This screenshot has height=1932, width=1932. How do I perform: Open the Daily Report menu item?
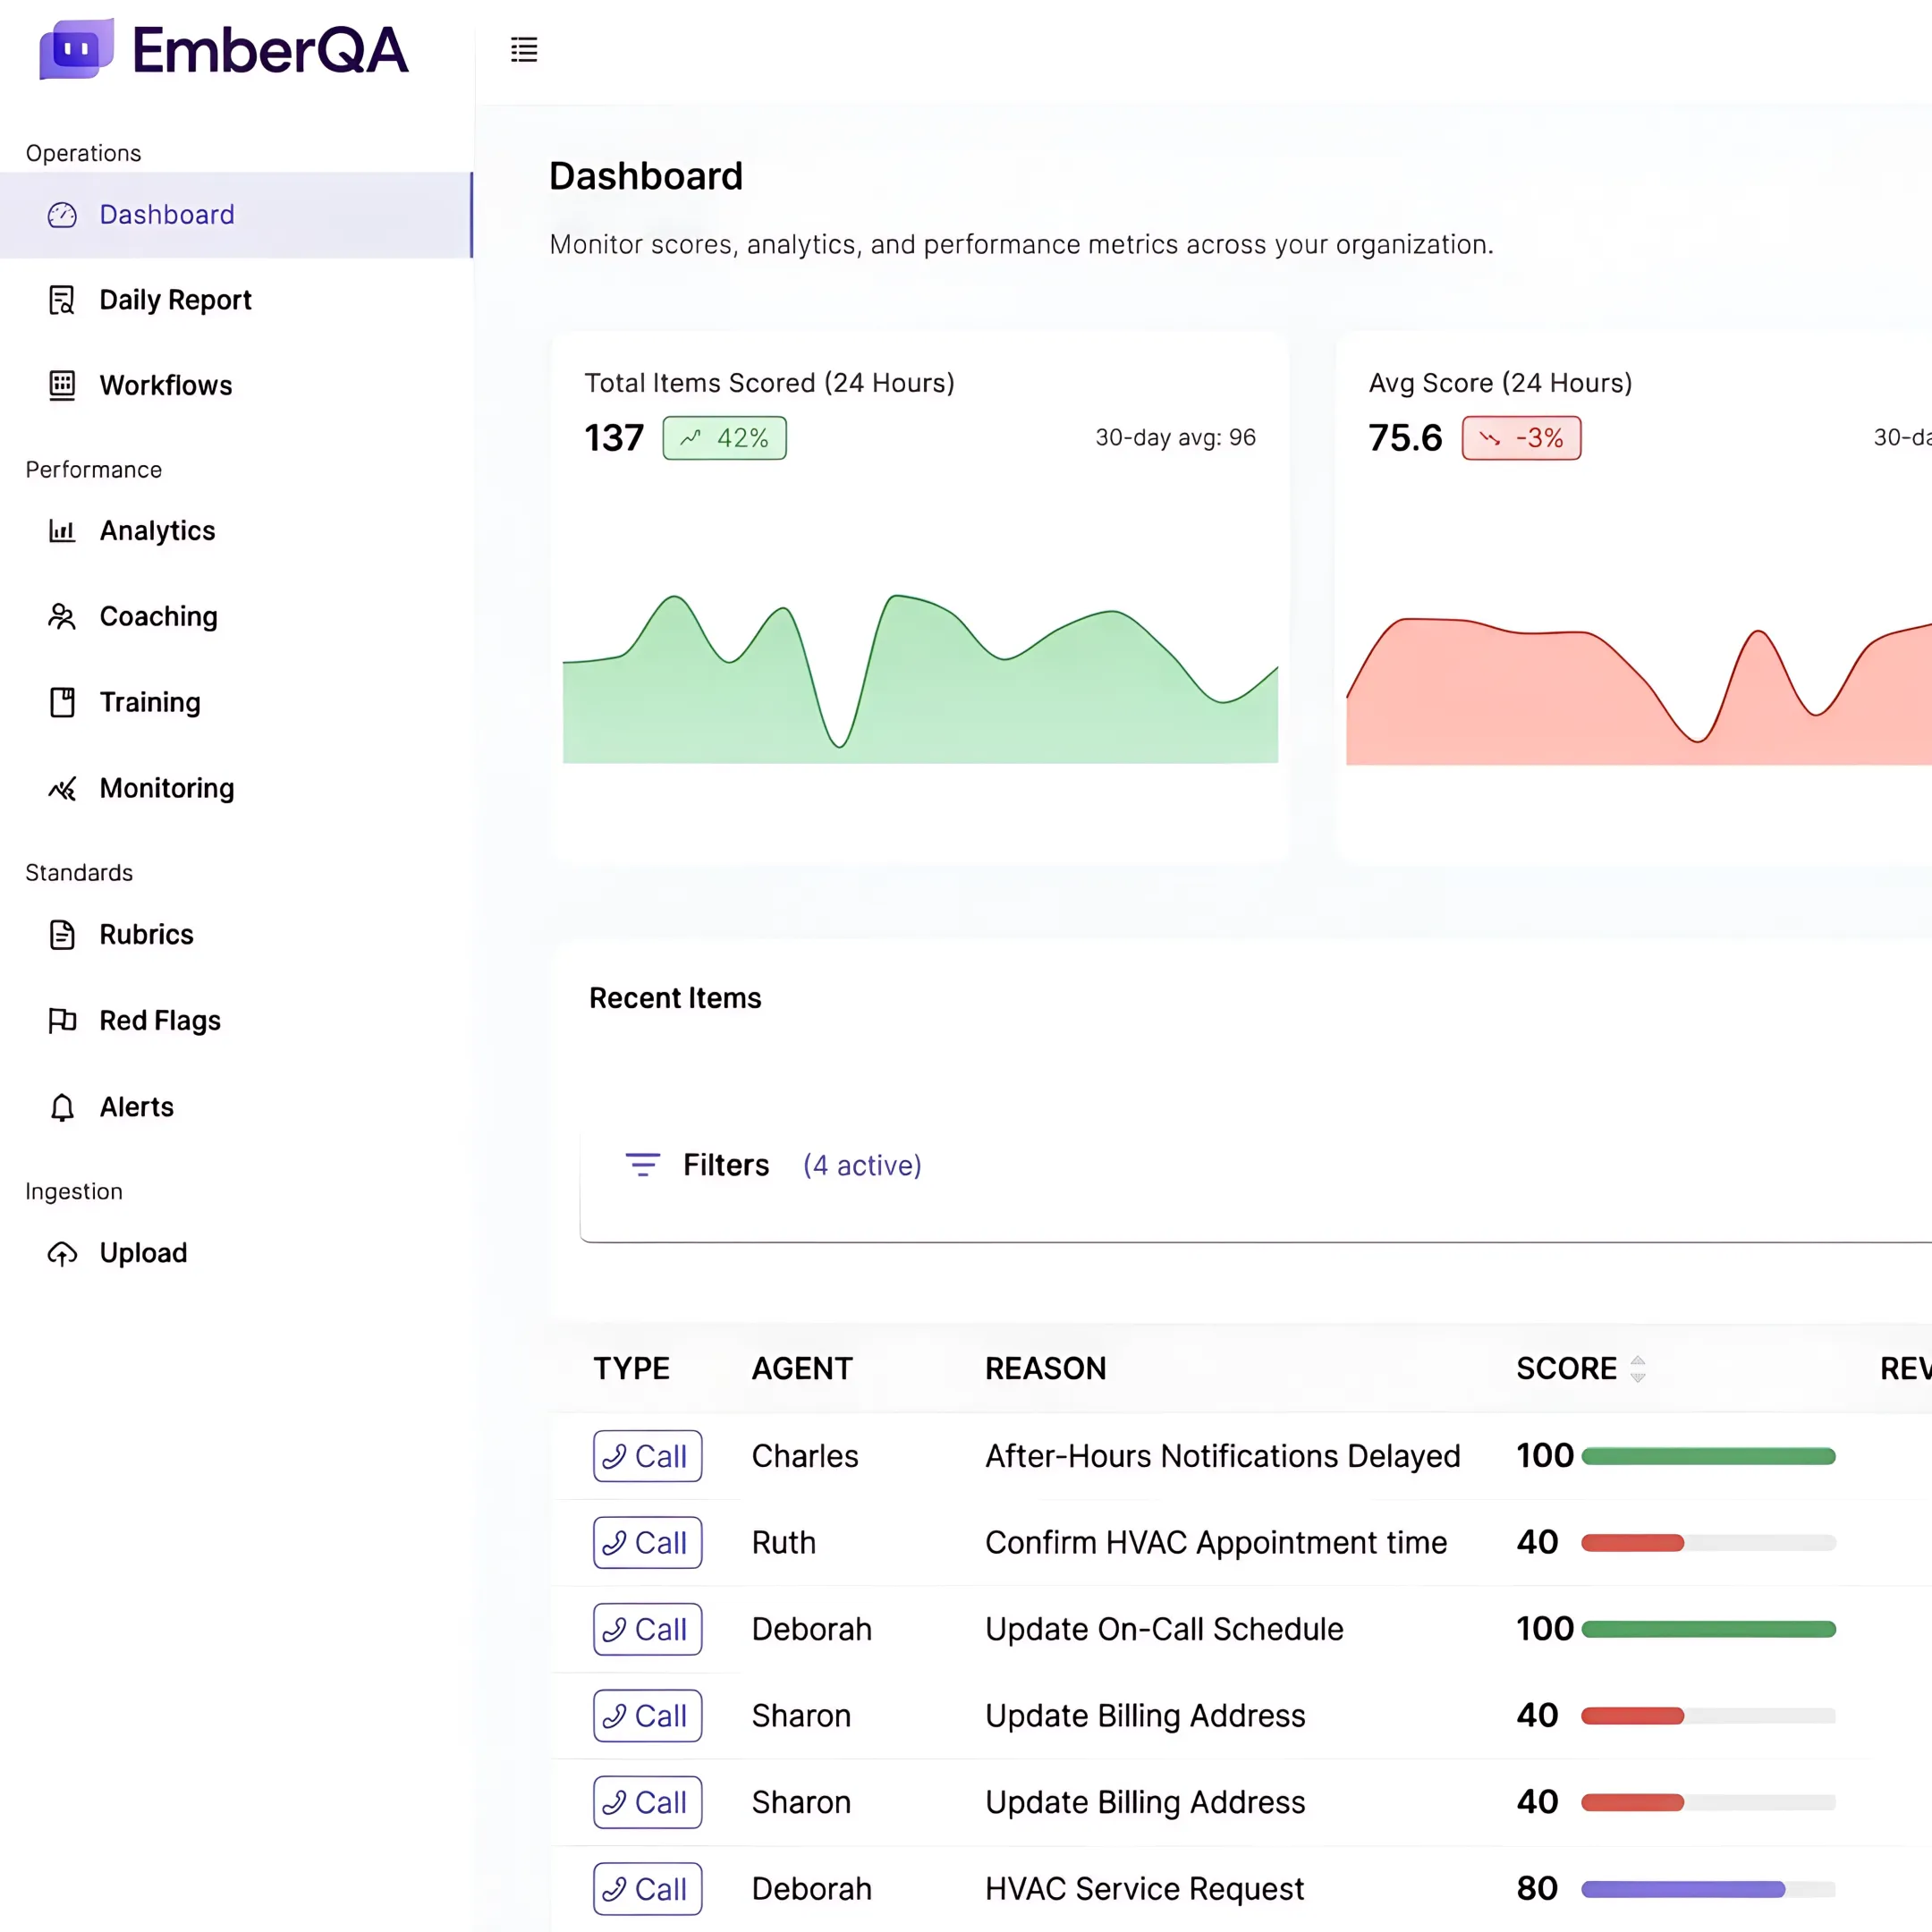point(236,300)
